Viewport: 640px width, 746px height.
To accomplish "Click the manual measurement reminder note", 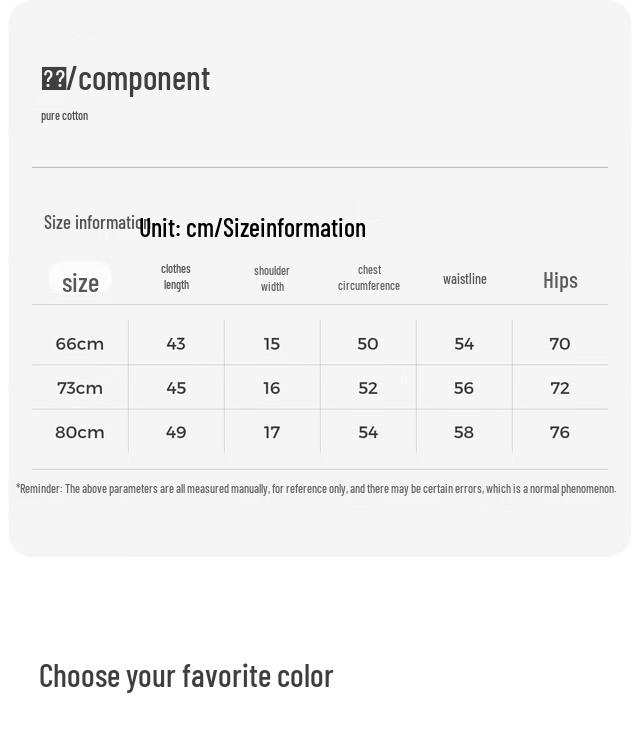I will coord(316,489).
